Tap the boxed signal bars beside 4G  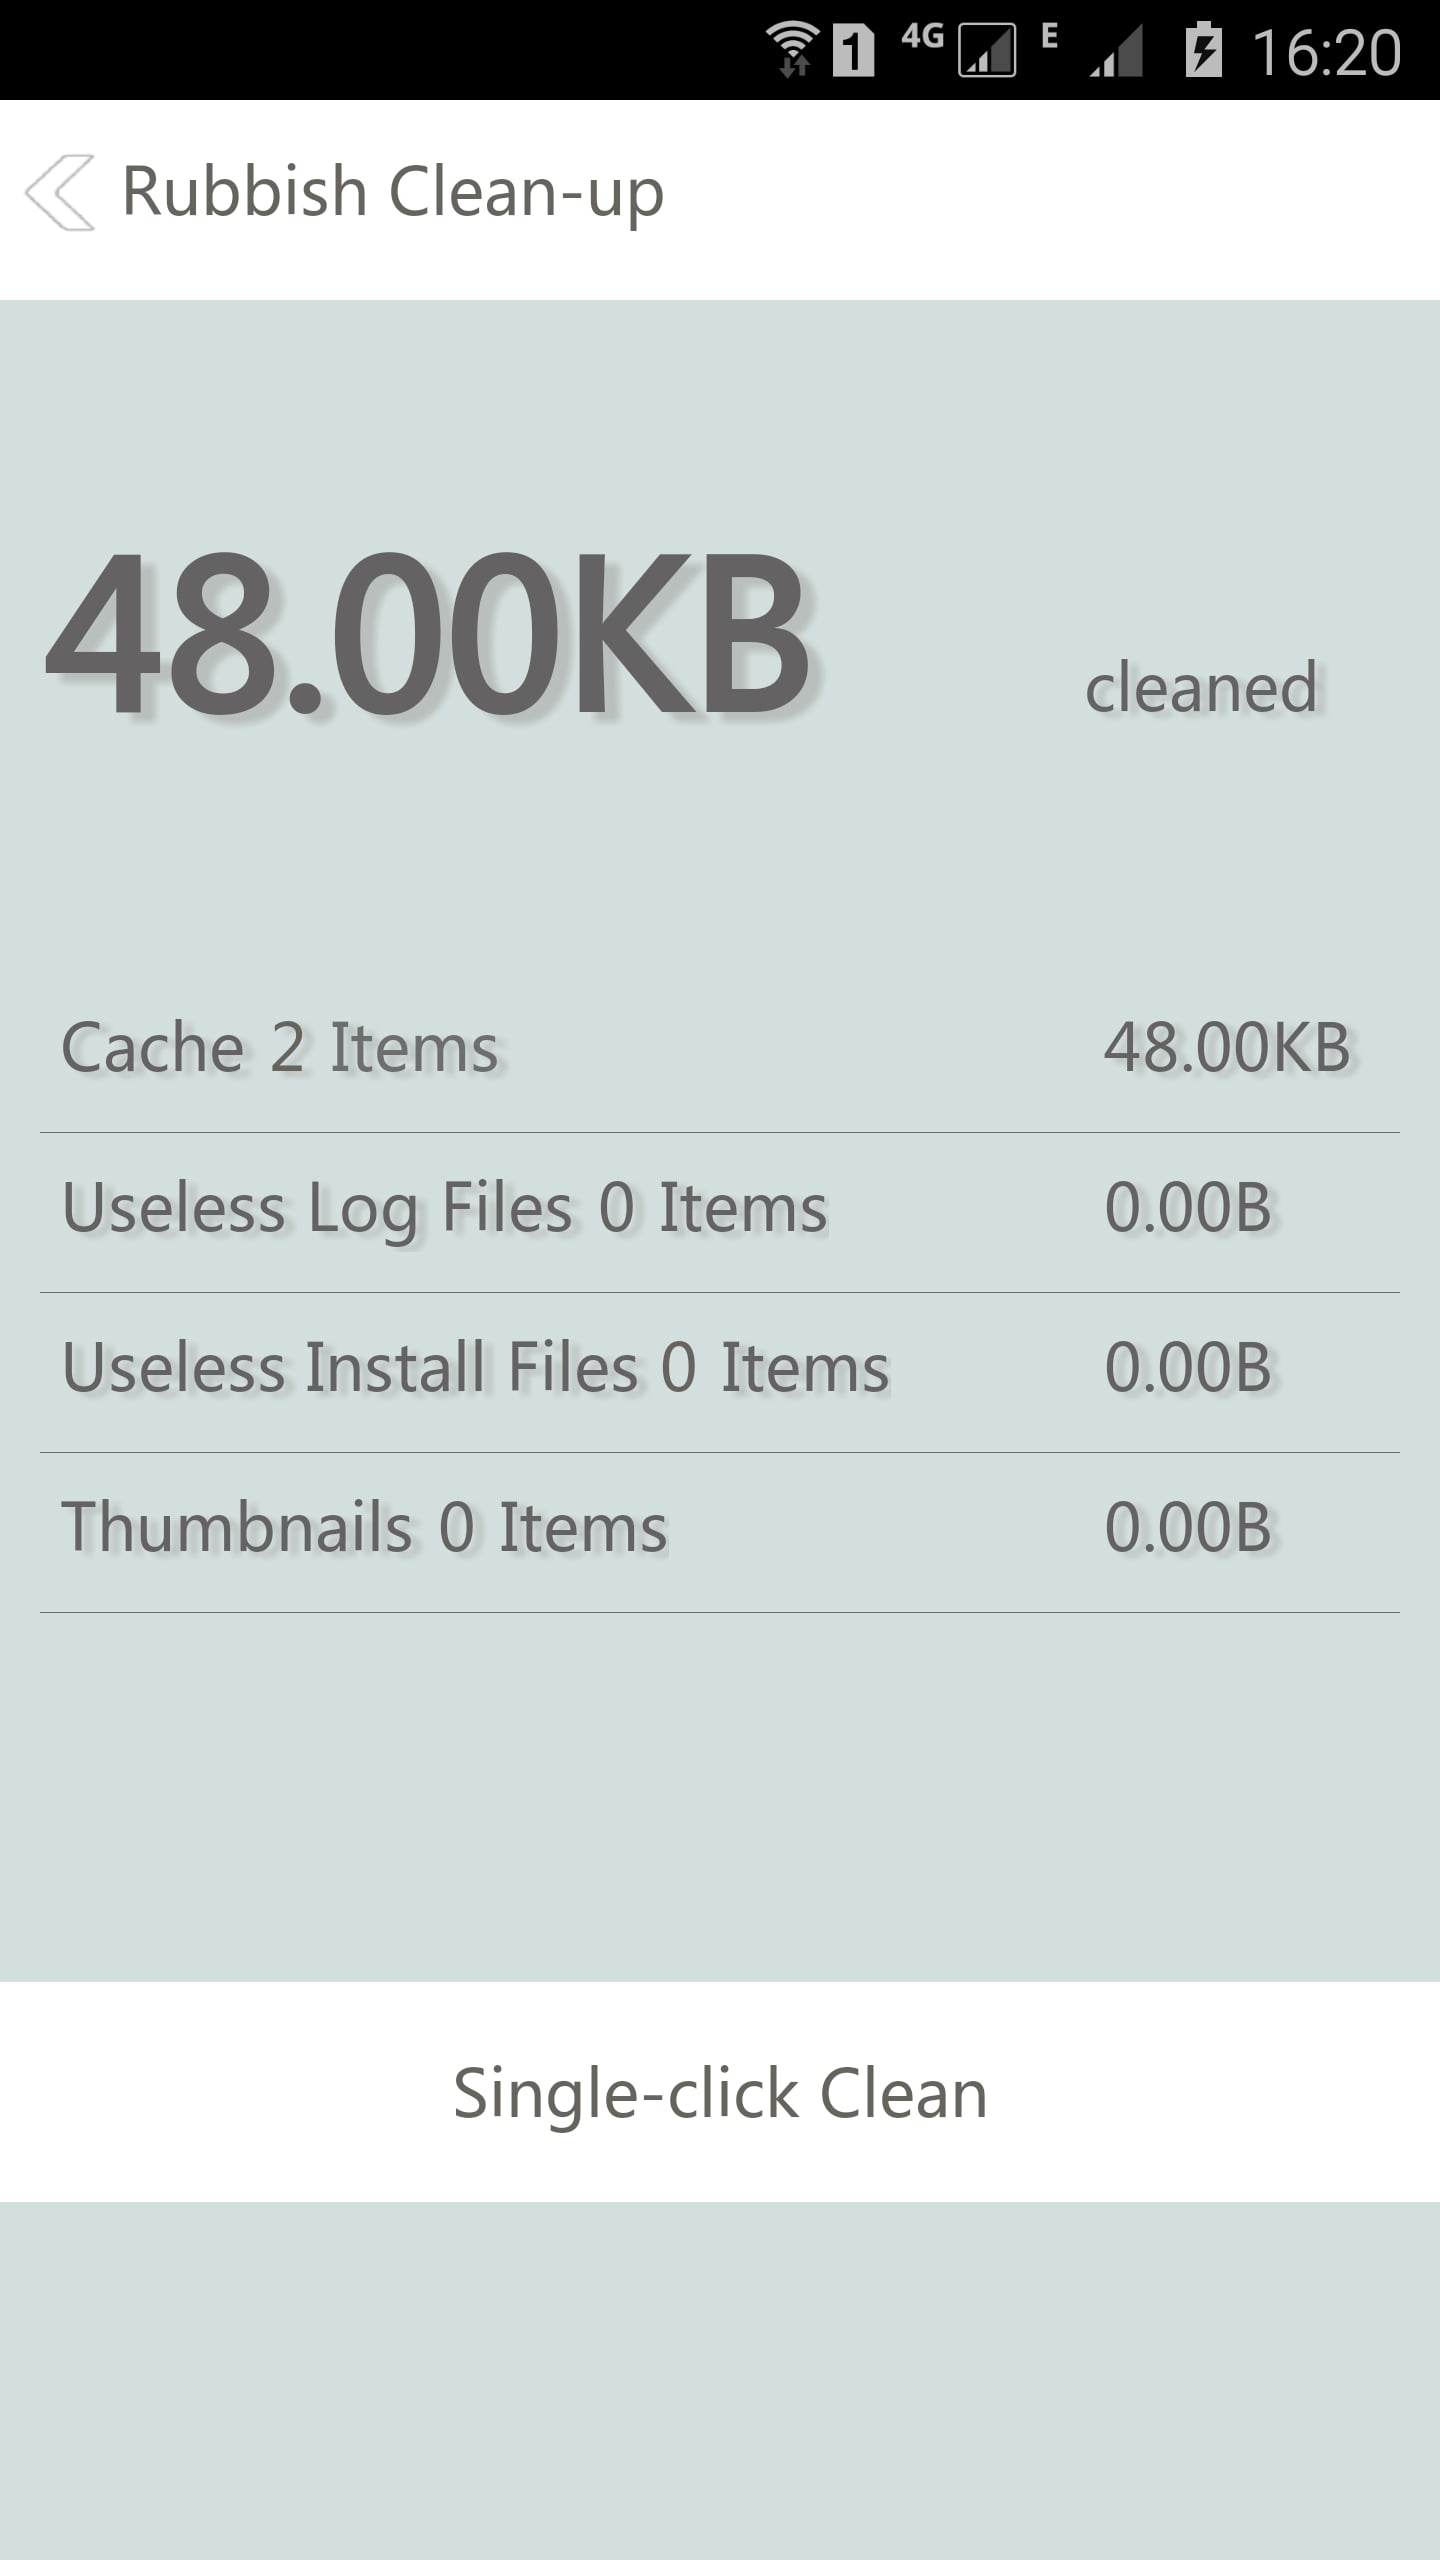pos(987,52)
